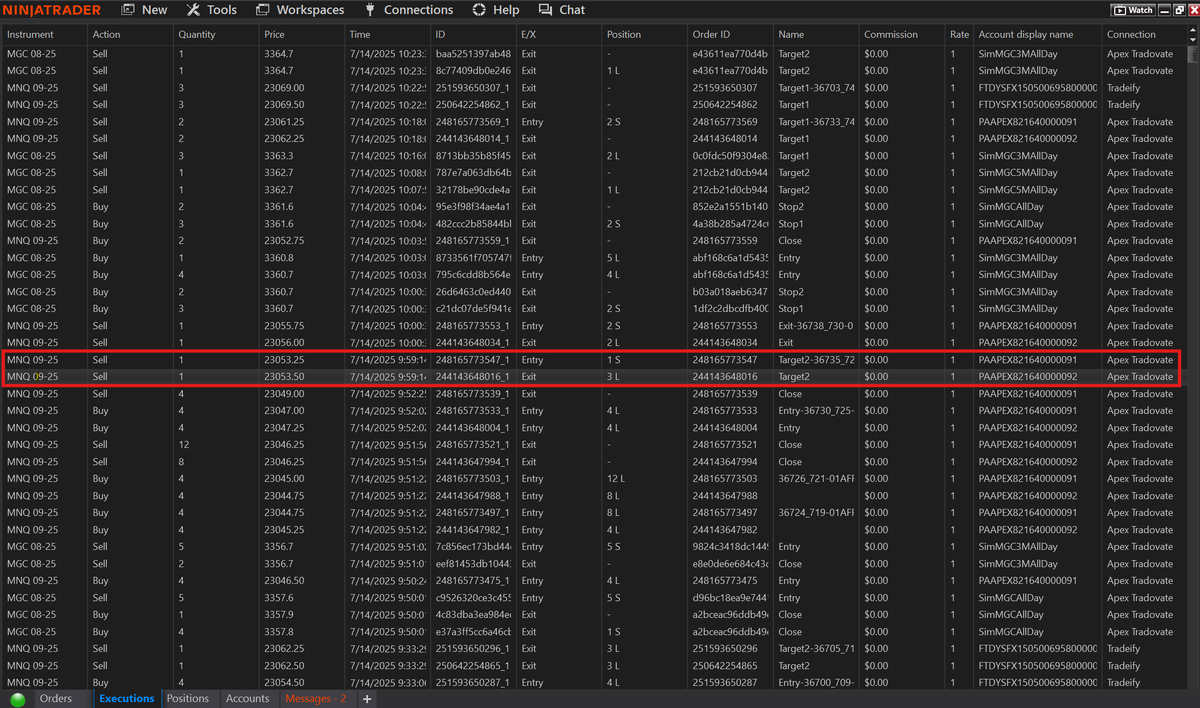Image resolution: width=1200 pixels, height=708 pixels.
Task: Select ID cell 8c77409db0e246
Action: 474,71
